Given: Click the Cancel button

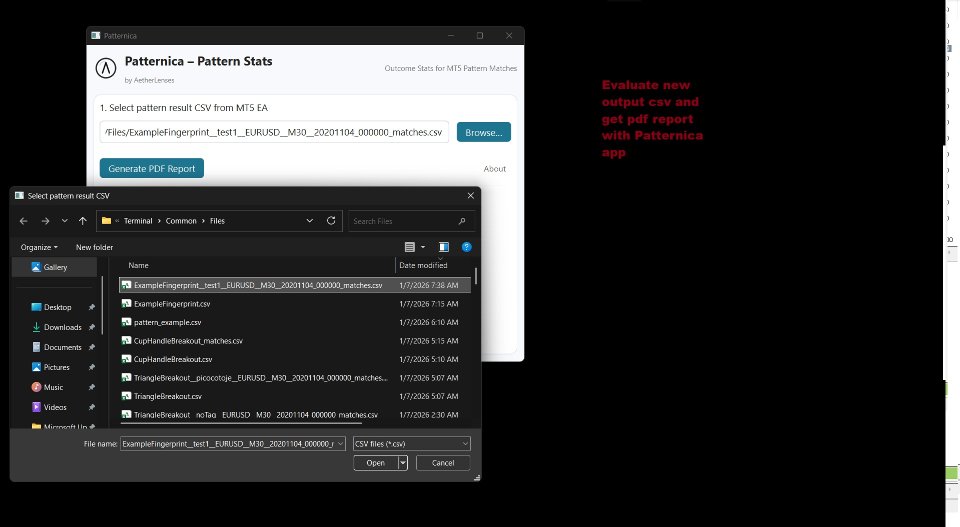Looking at the screenshot, I should 443,463.
